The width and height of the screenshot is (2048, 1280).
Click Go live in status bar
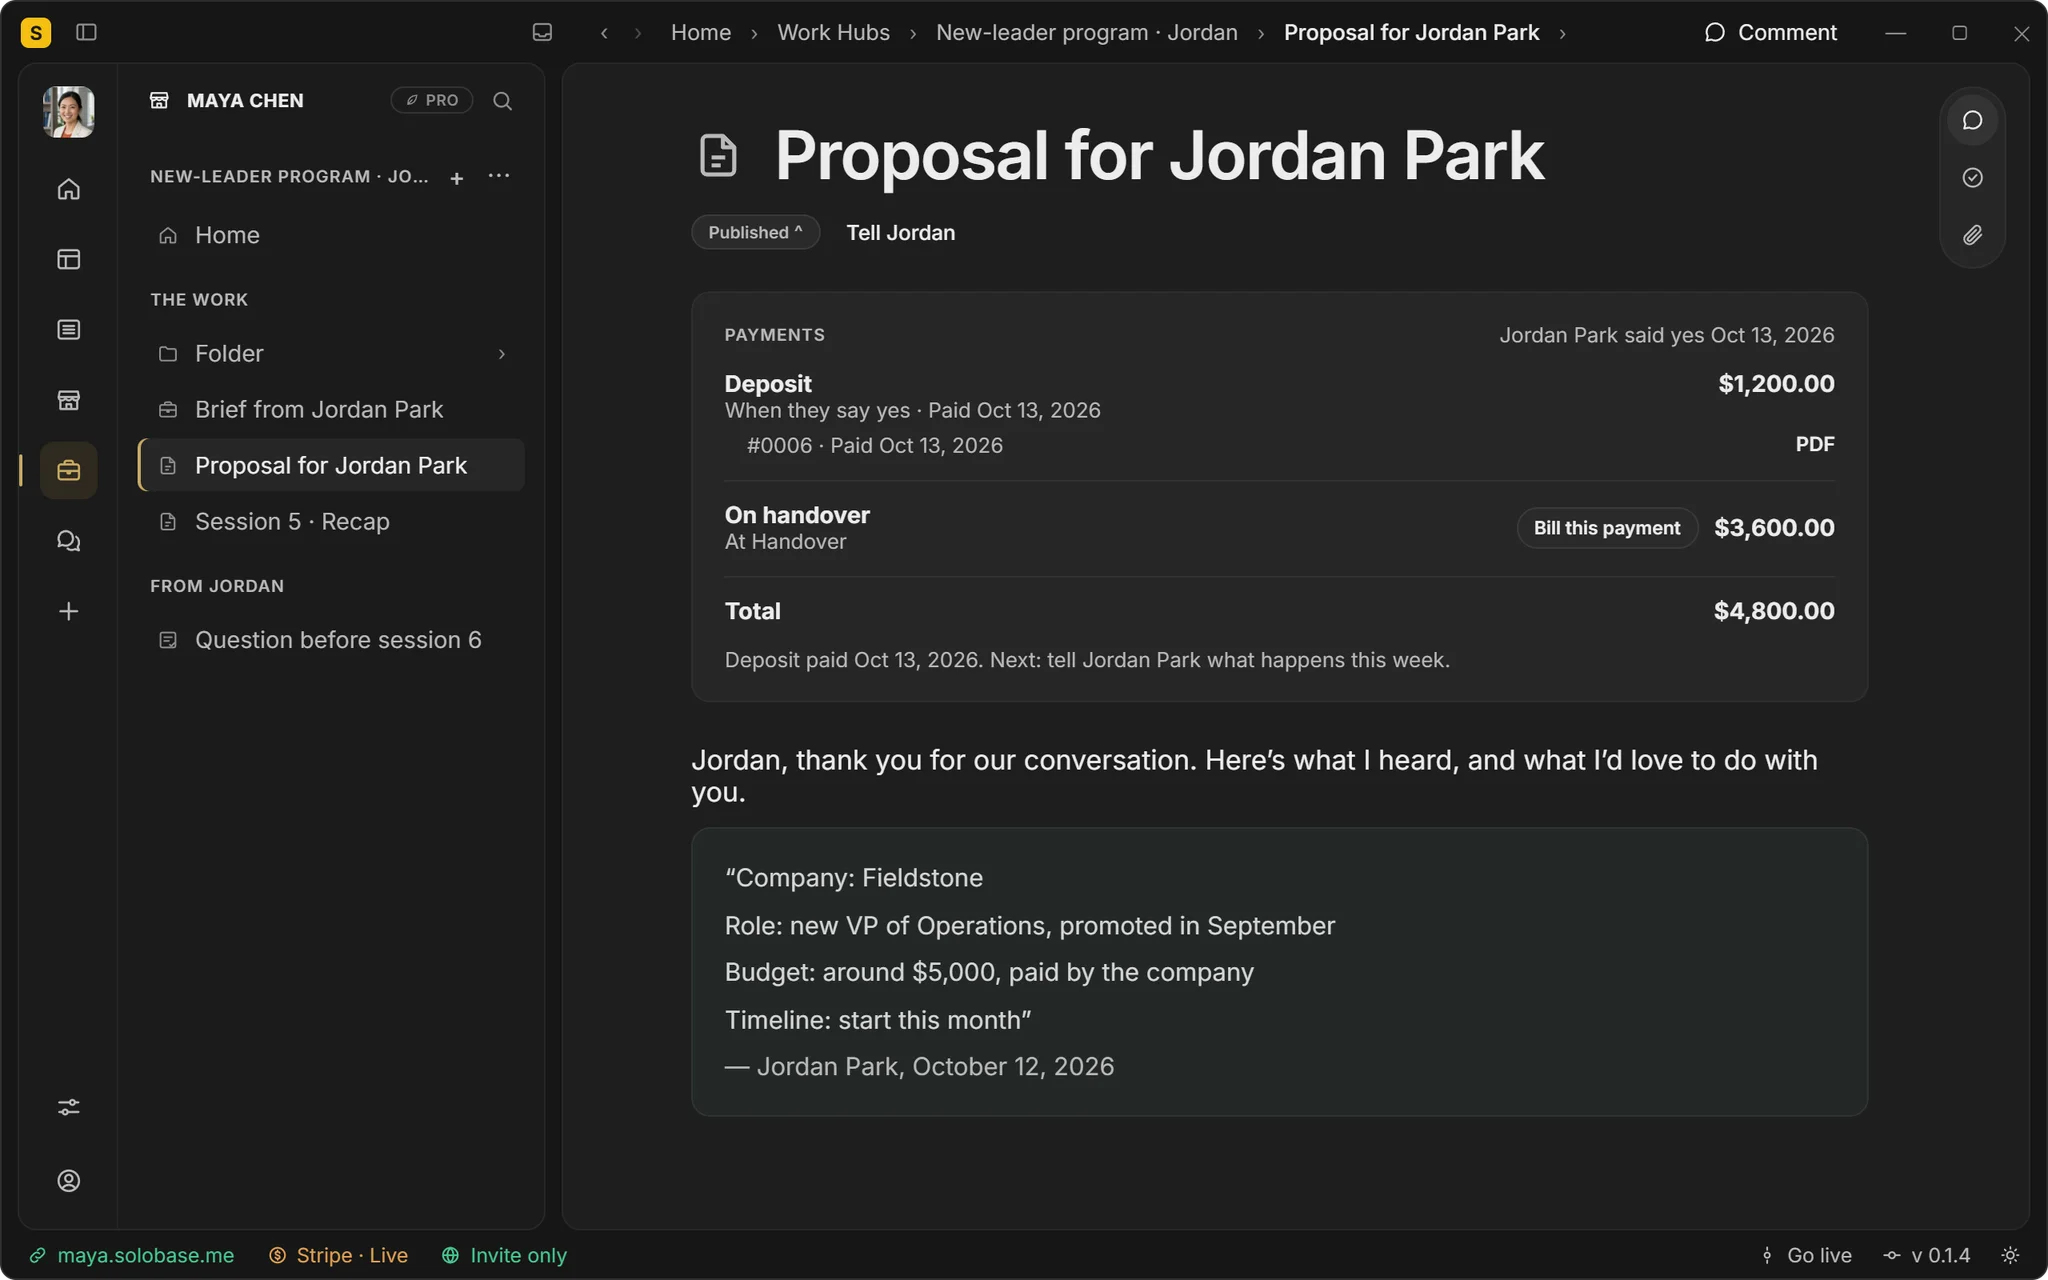coord(1806,1255)
